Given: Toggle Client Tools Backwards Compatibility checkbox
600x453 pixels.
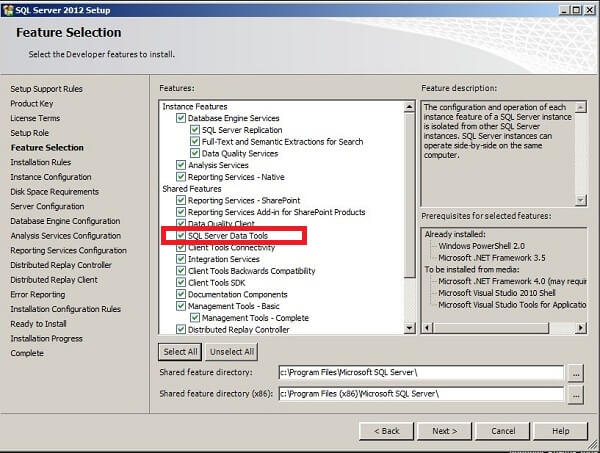Looking at the screenshot, I should pos(181,271).
